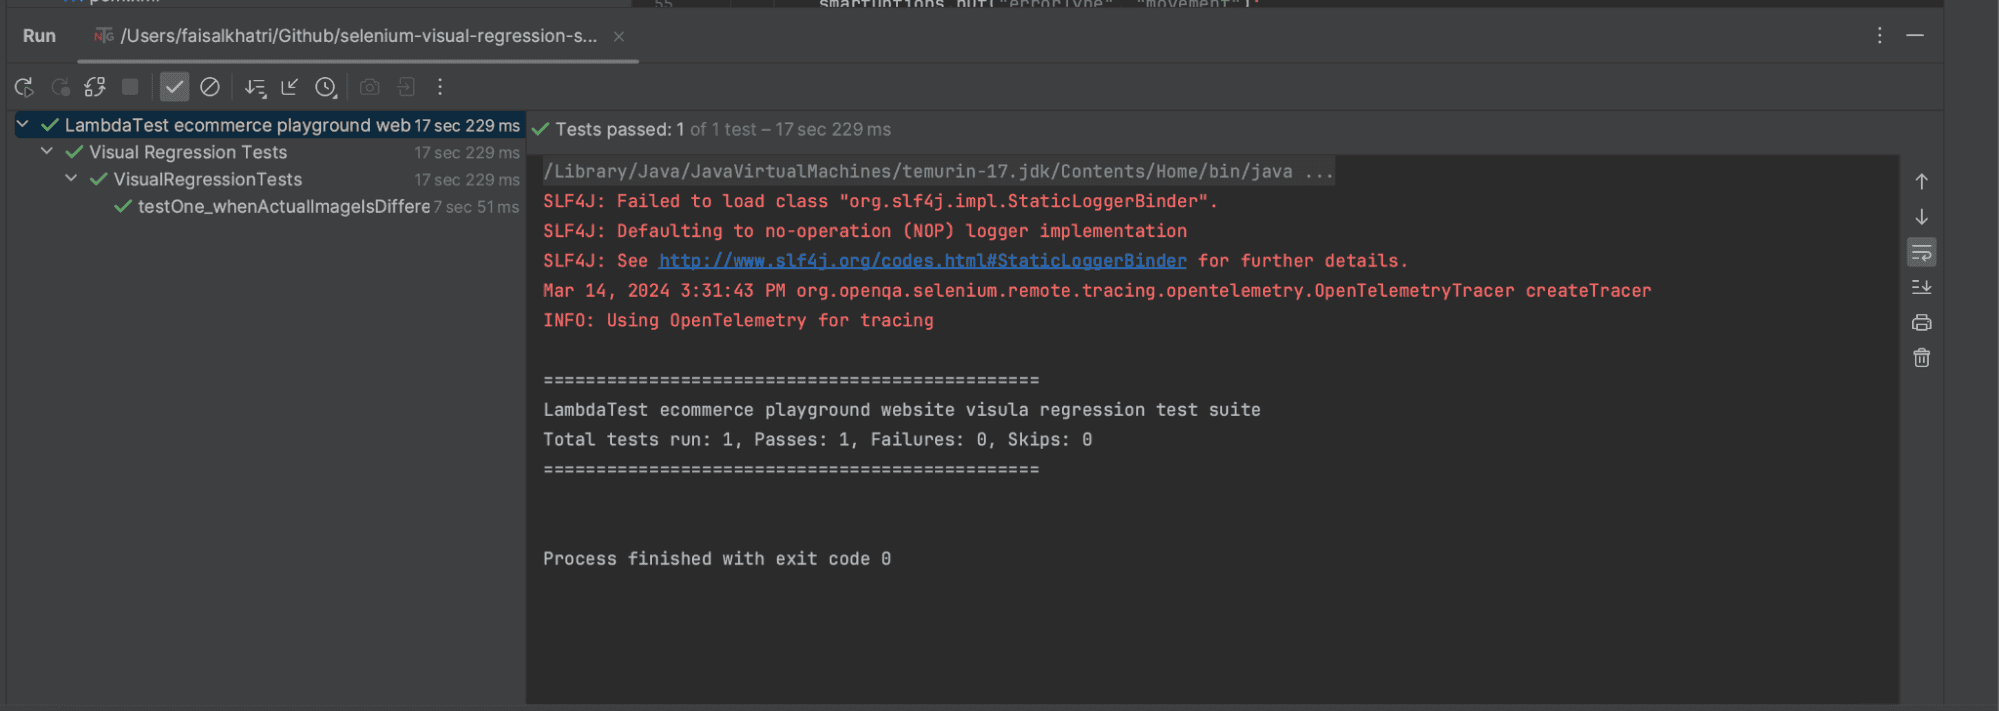The image size is (1999, 711).
Task: Click the Export Test Results icon
Action: 406,87
